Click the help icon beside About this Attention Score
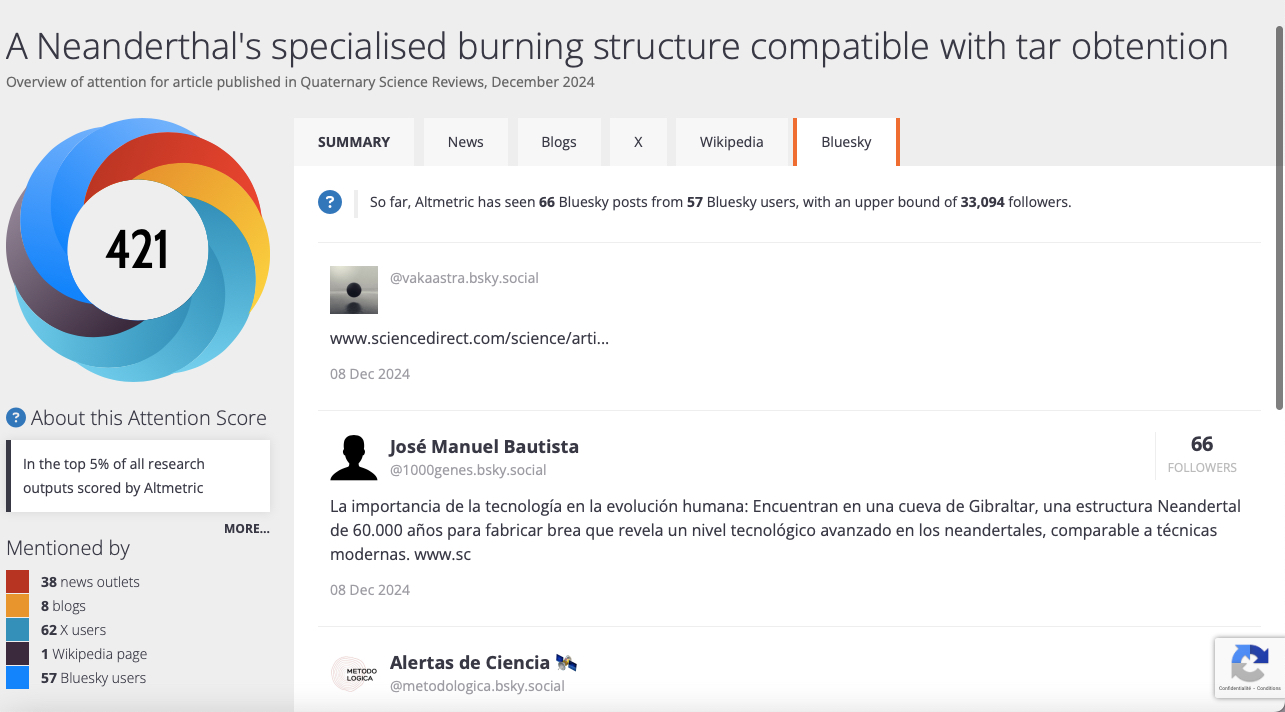 15,418
